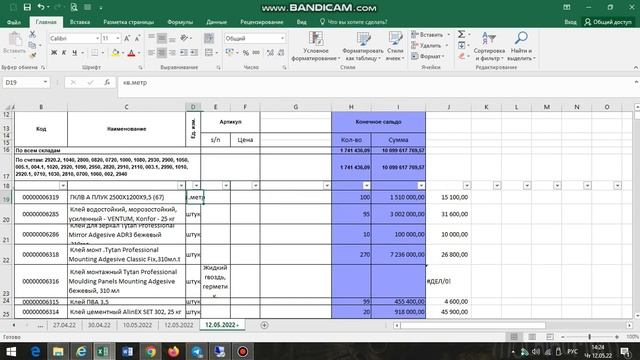Open Format as Table gallery

coord(362,46)
